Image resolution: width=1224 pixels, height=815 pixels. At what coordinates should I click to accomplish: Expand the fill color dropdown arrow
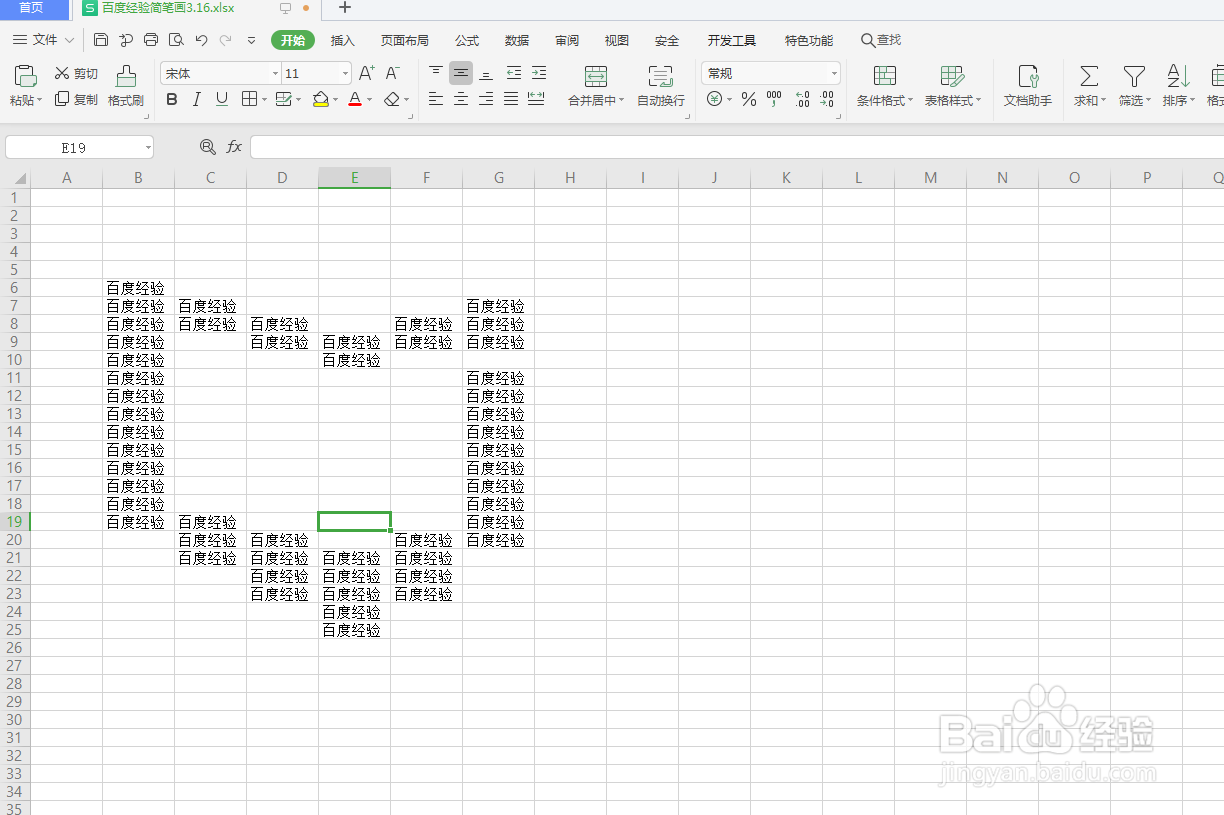(x=336, y=100)
